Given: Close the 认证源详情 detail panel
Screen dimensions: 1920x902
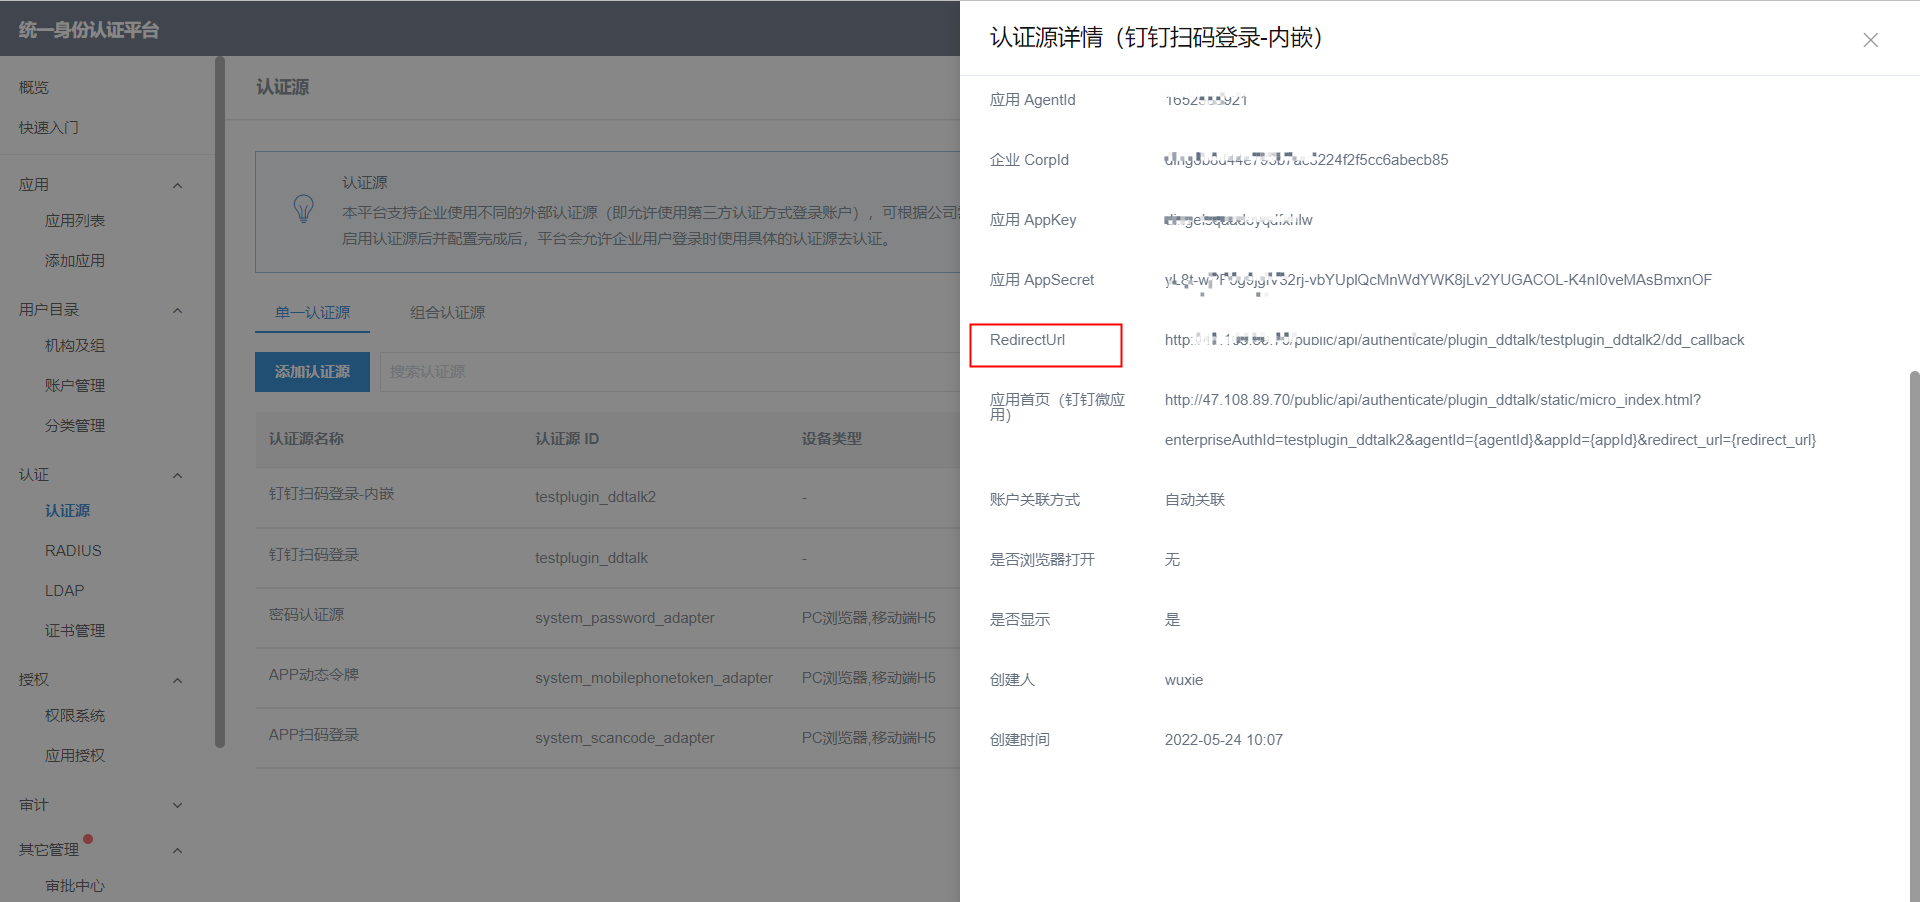Looking at the screenshot, I should tap(1870, 40).
